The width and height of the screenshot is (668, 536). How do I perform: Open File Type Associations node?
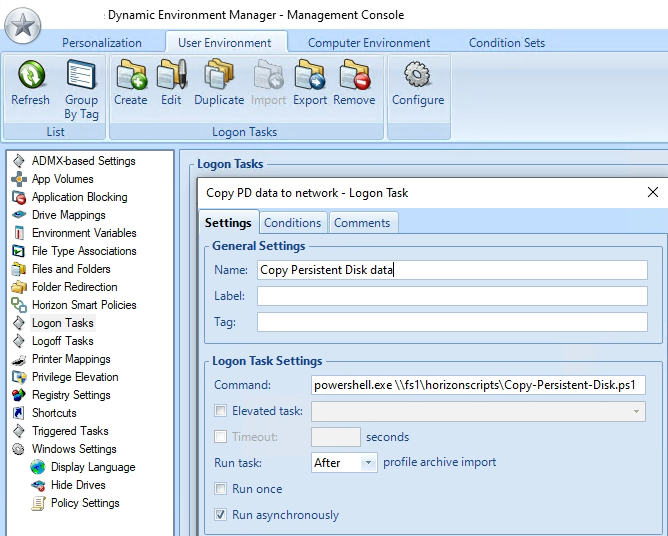84,251
